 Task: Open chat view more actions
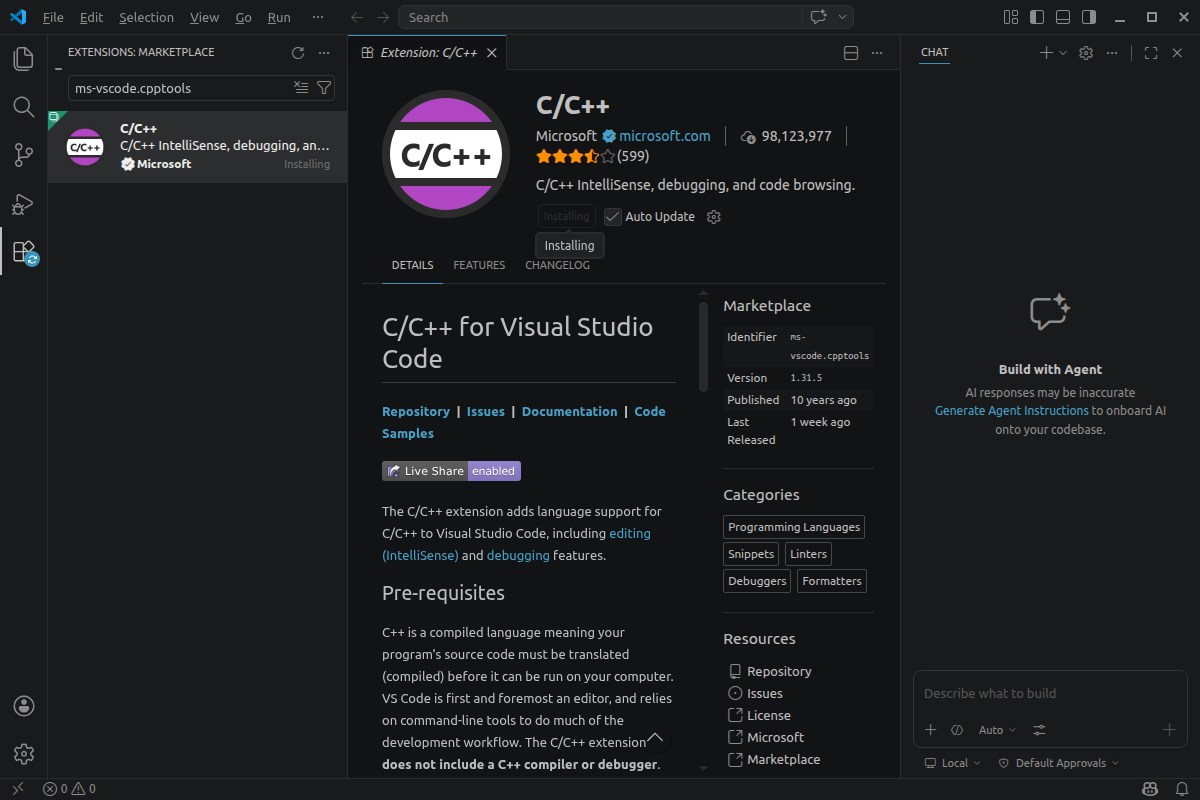point(1112,53)
